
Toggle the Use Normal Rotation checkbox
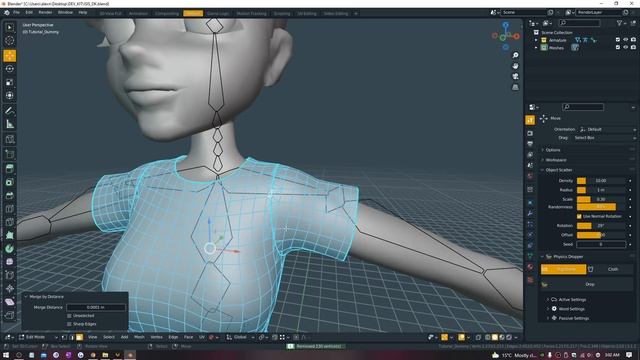(579, 216)
